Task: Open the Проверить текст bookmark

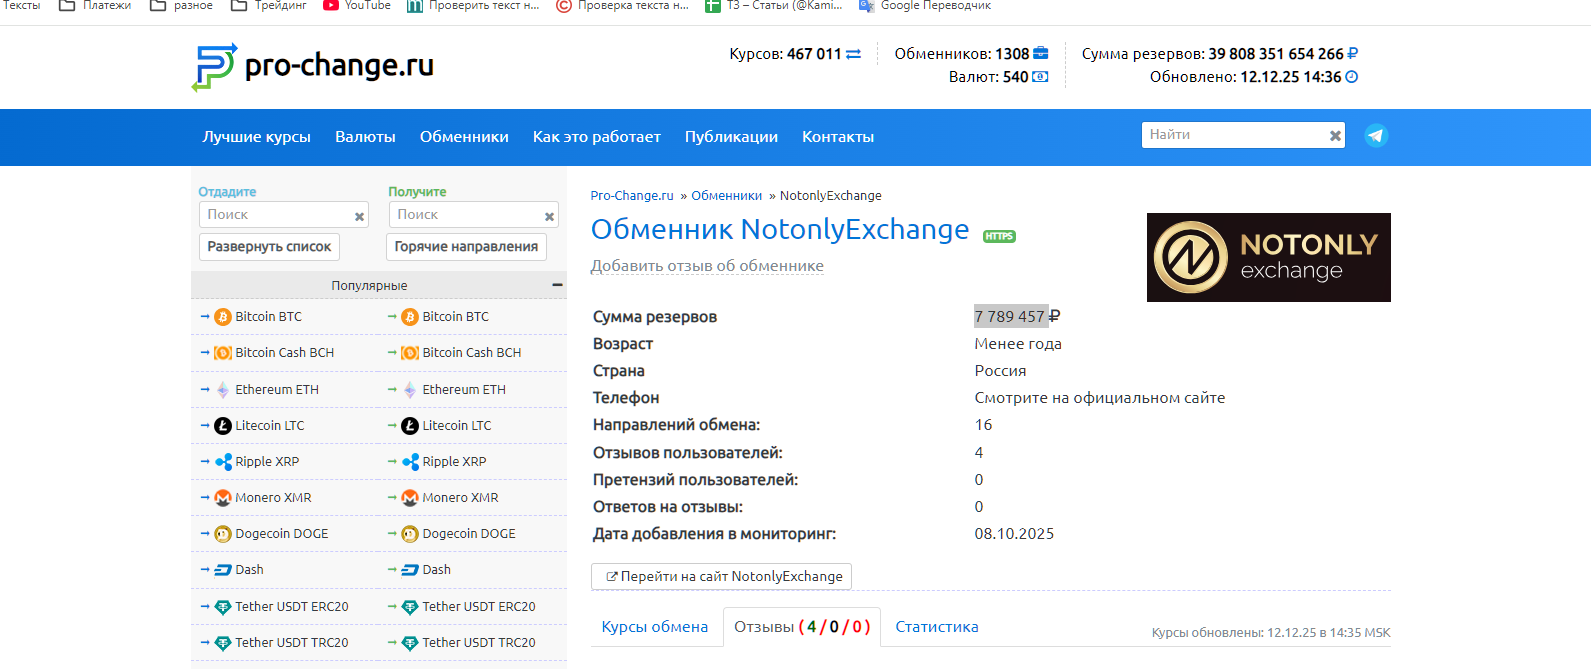Action: pos(473,6)
